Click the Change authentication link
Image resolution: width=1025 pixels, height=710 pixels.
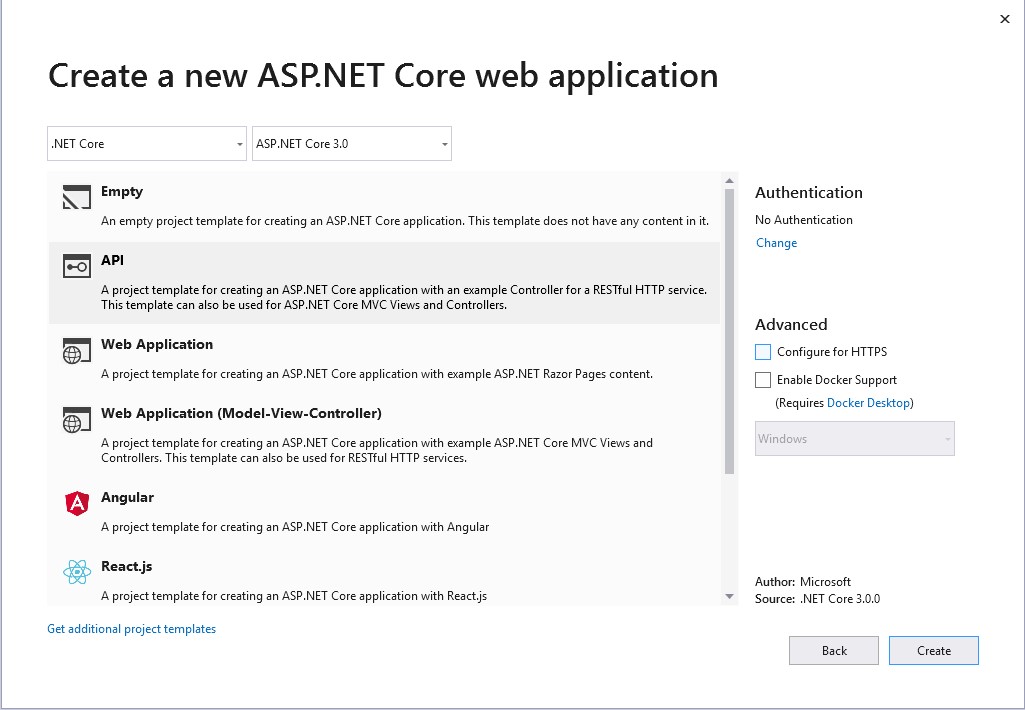[776, 243]
